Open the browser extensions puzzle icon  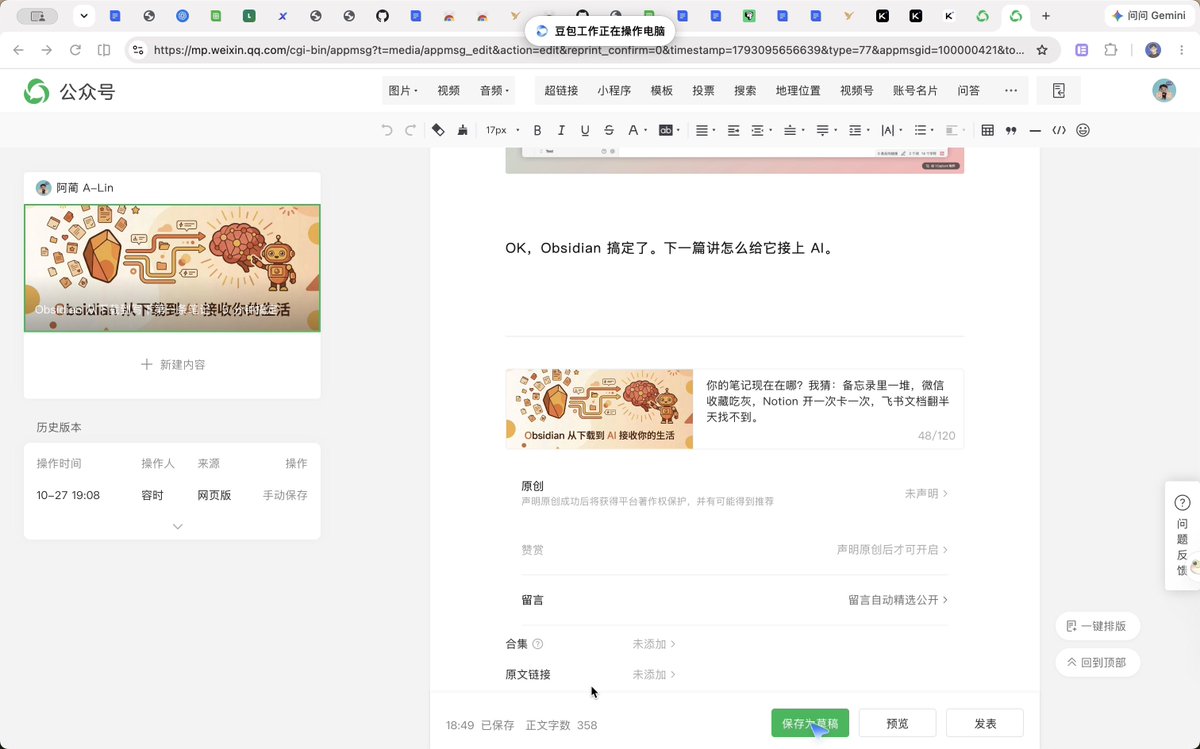tap(1111, 49)
